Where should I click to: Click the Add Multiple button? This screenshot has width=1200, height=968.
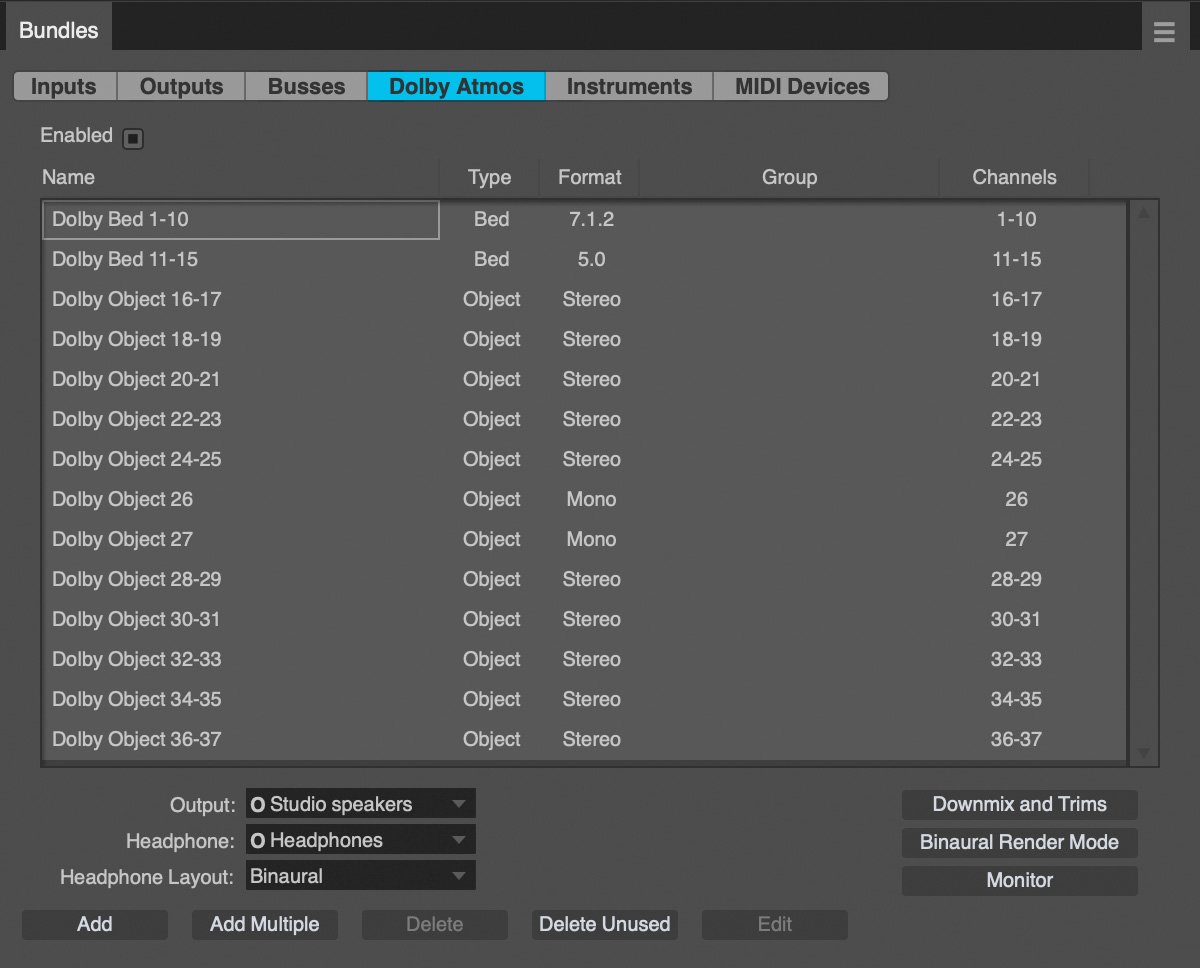pos(265,924)
